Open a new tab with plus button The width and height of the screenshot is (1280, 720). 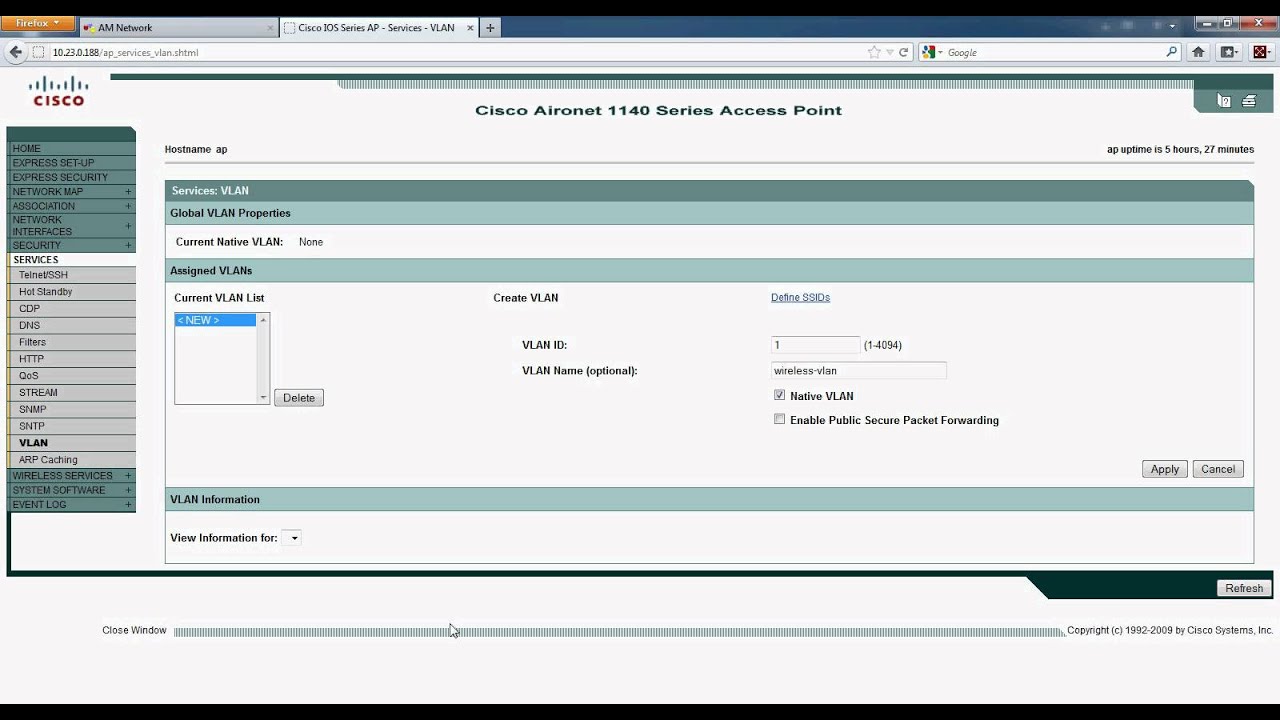click(490, 28)
